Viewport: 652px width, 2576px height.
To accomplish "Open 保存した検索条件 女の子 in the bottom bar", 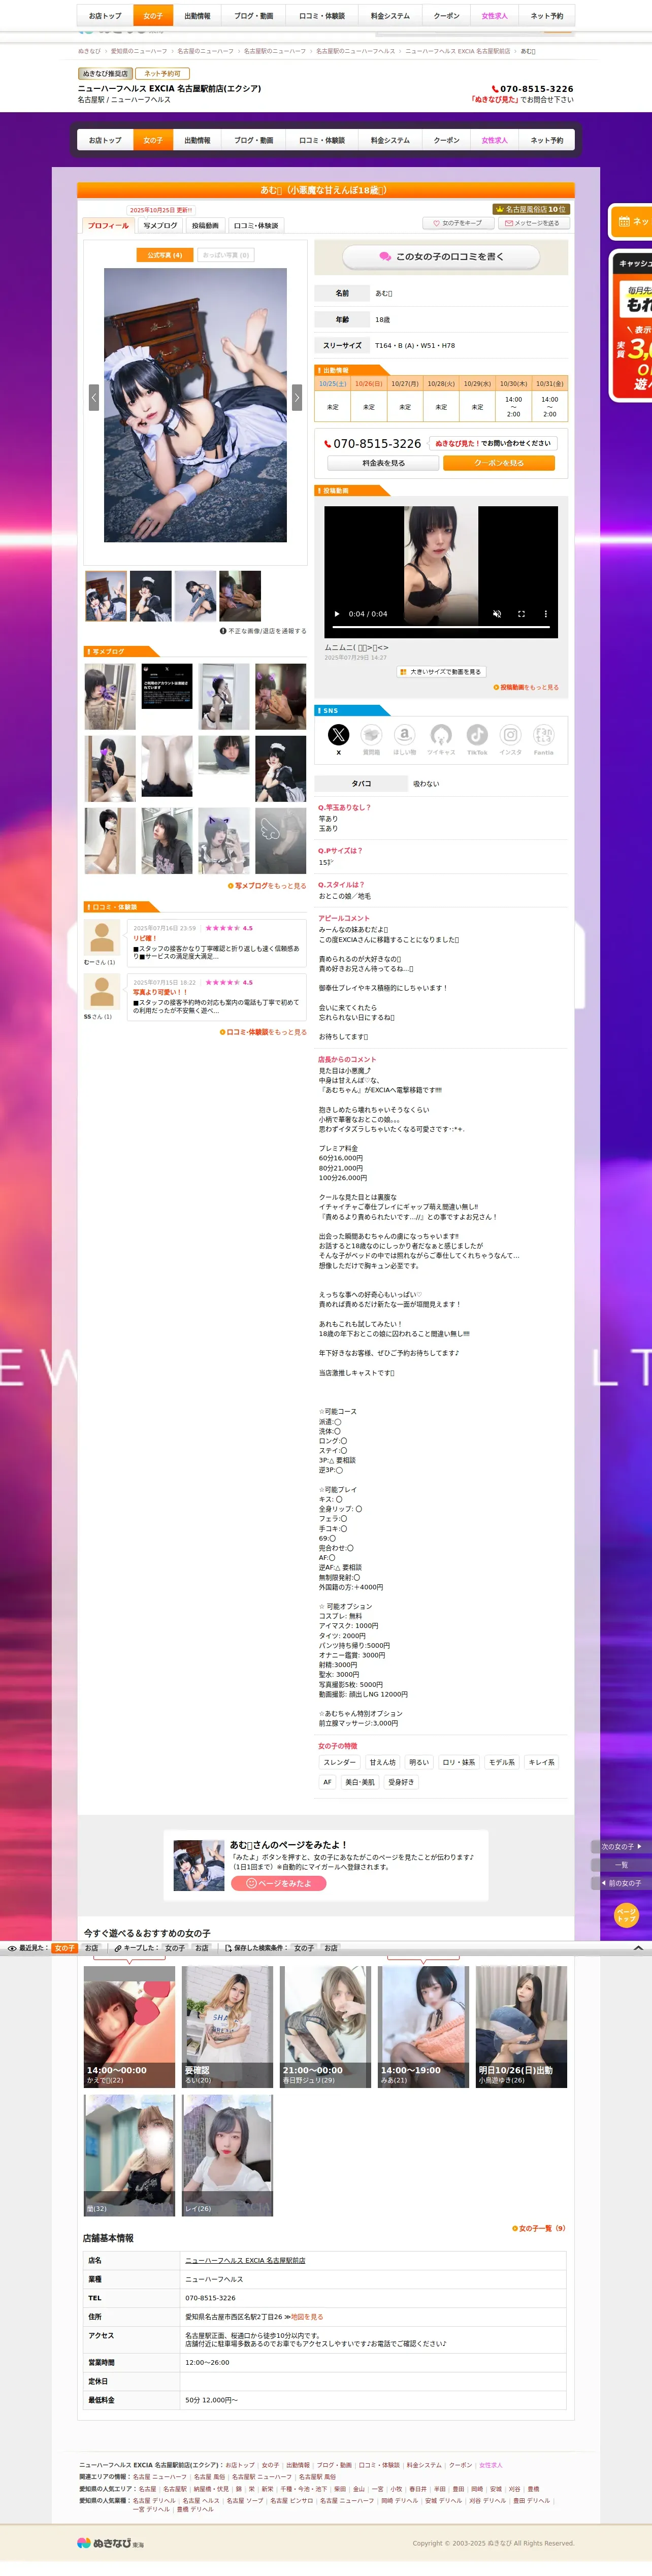I will pyautogui.click(x=303, y=1948).
